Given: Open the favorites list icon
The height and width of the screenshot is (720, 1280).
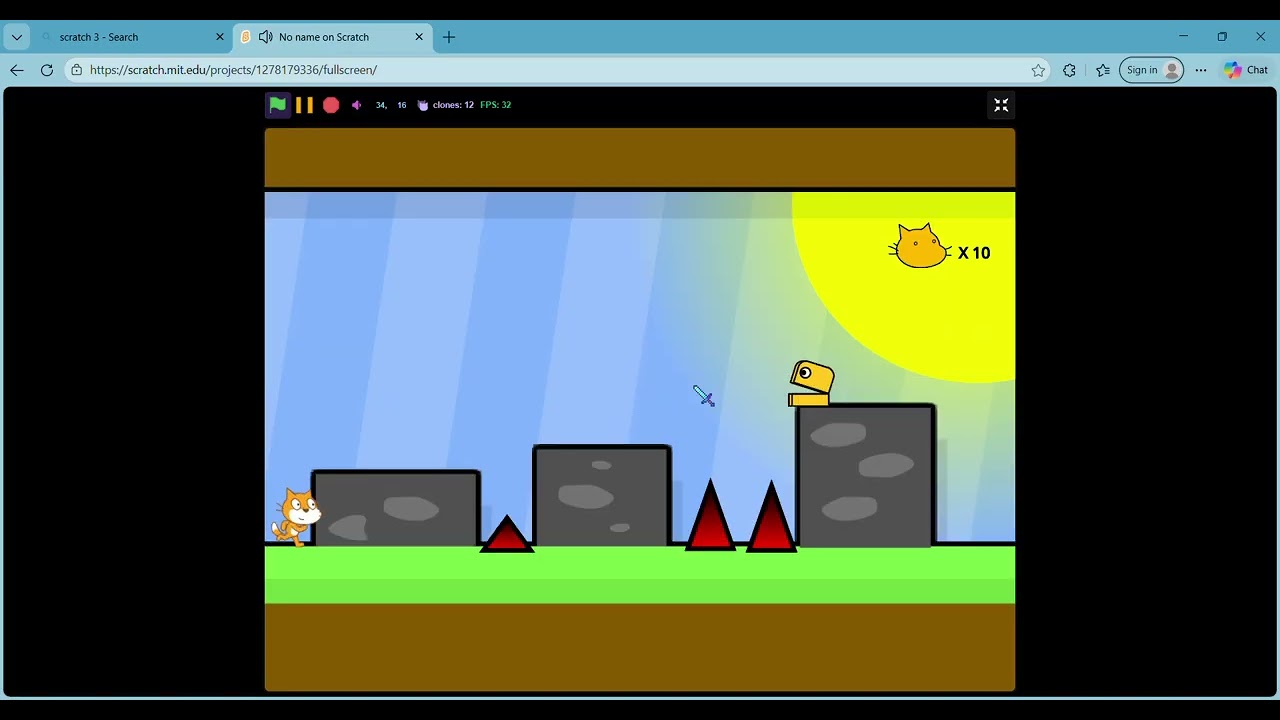Looking at the screenshot, I should click(x=1103, y=70).
